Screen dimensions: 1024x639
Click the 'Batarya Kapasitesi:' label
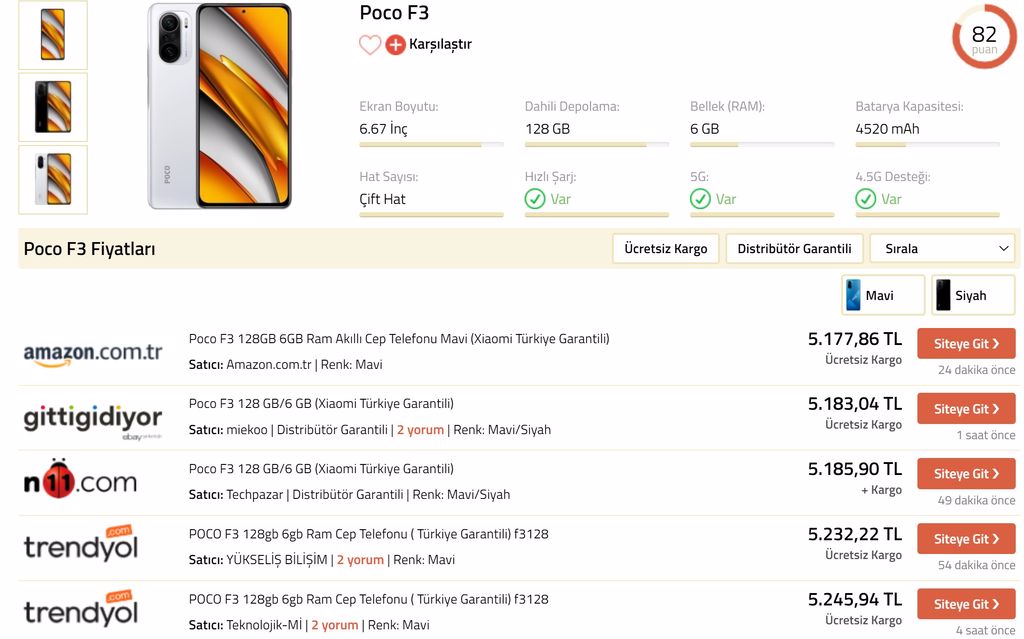(909, 106)
